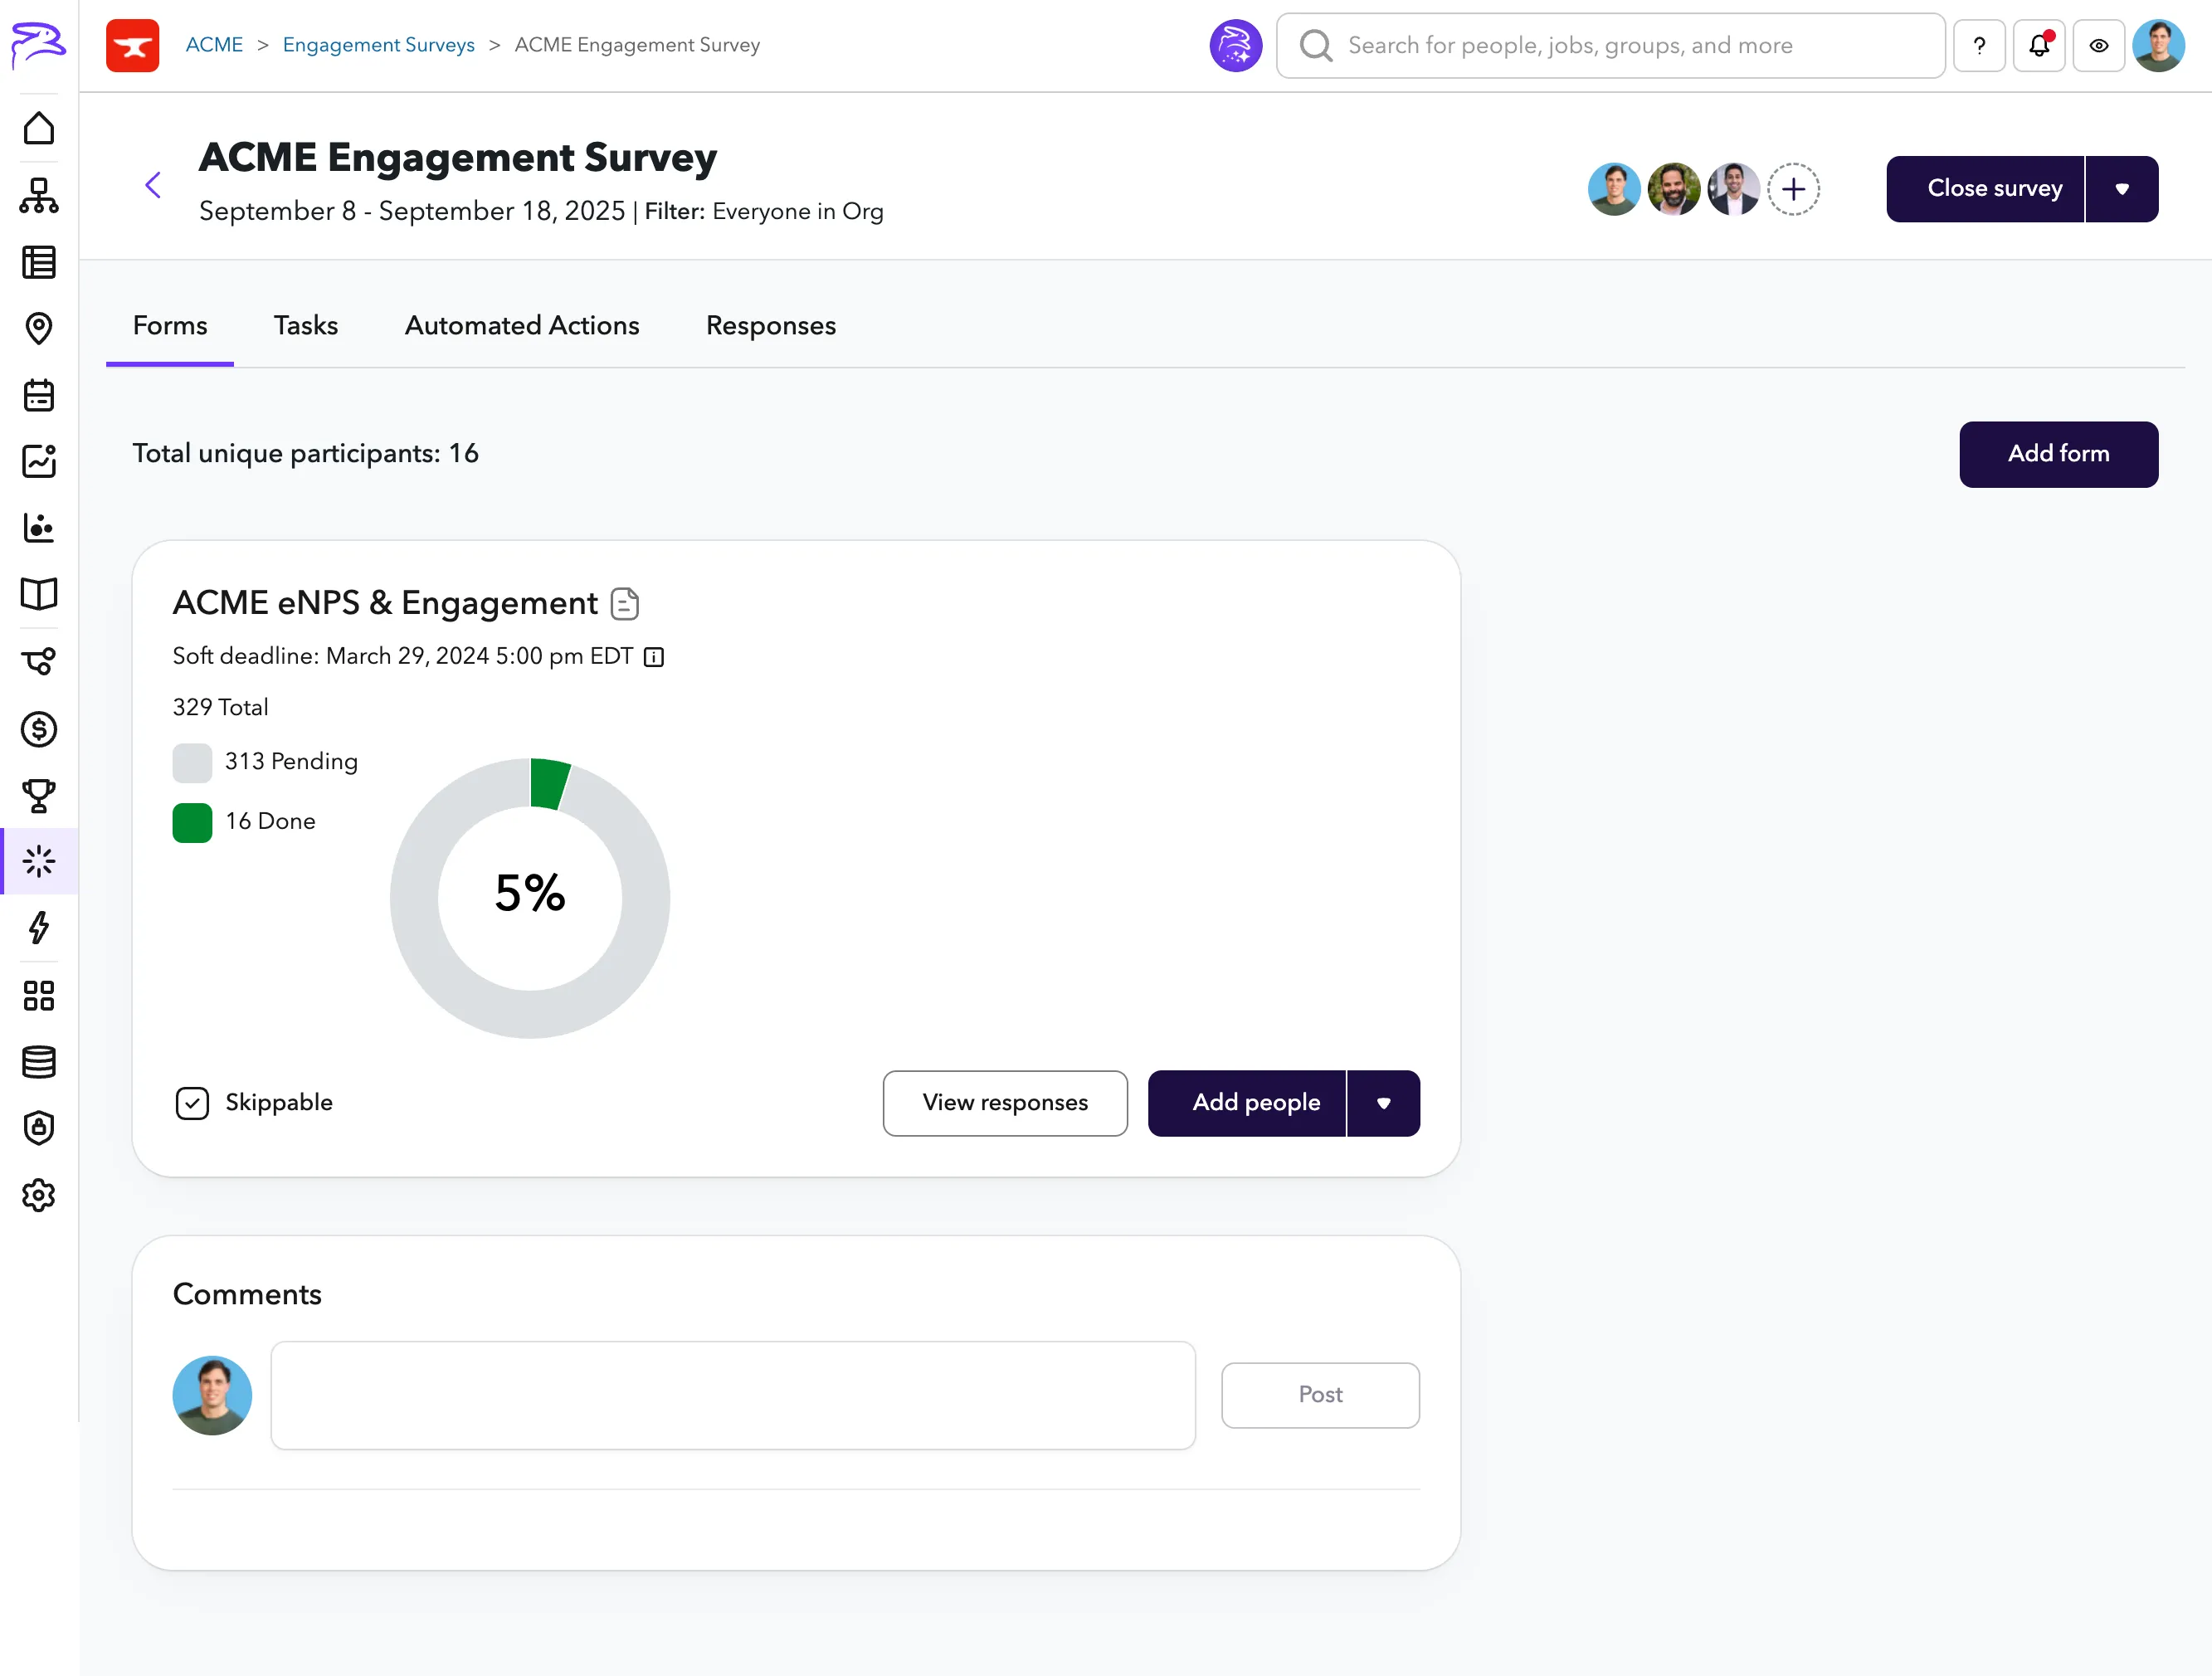2212x1676 pixels.
Task: Open the dollar coin payroll icon
Action: [39, 729]
